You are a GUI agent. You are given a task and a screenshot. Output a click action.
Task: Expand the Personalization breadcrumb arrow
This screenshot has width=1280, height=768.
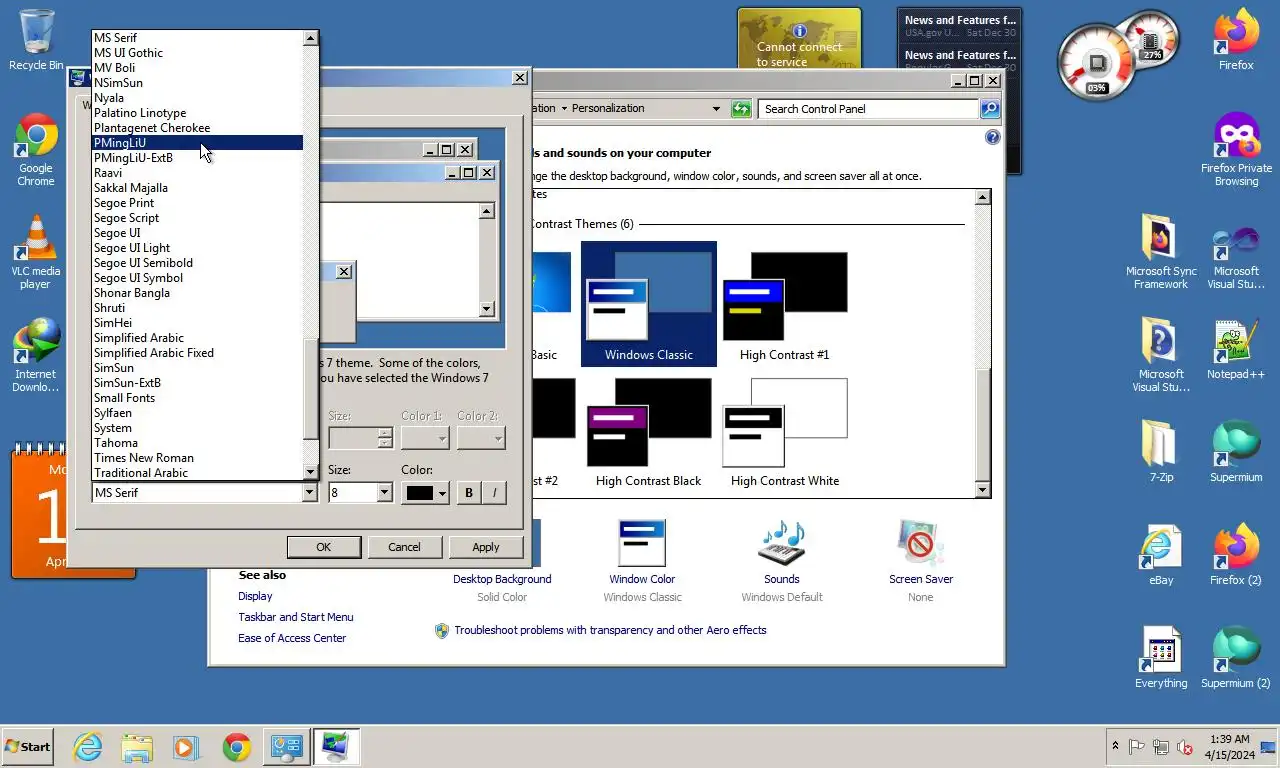564,108
